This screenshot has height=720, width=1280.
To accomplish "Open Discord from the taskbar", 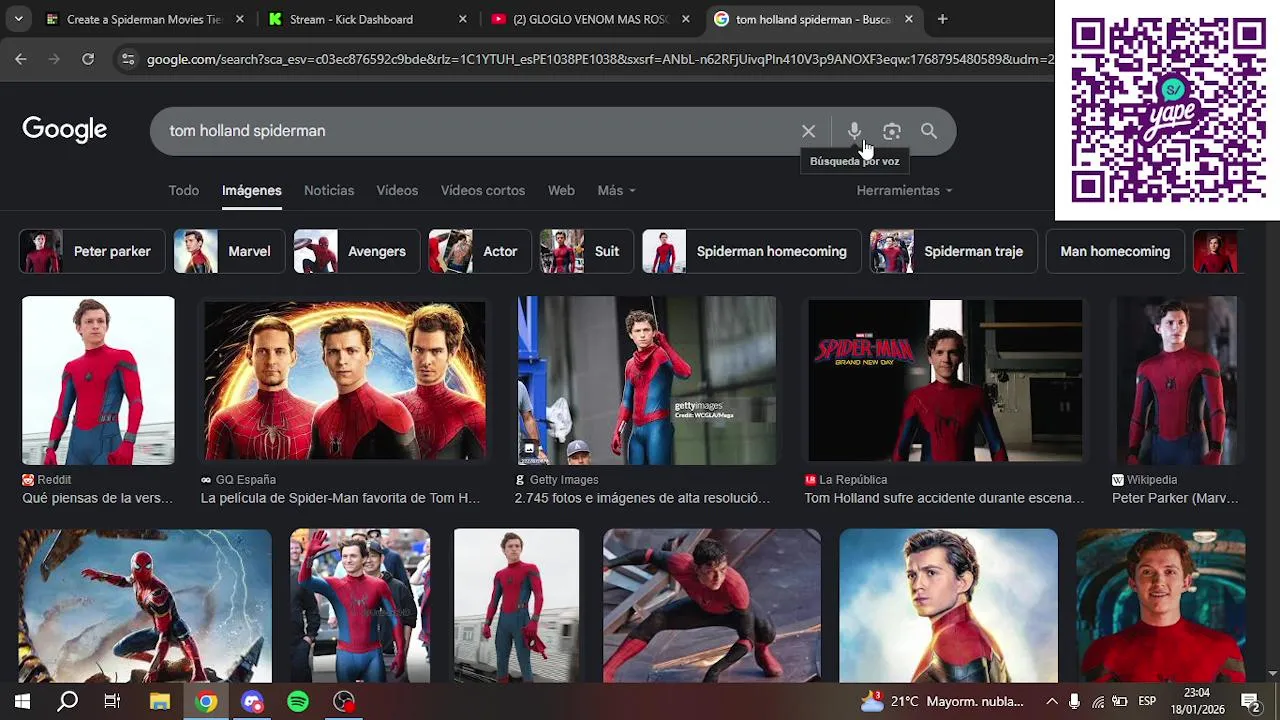I will pos(252,702).
